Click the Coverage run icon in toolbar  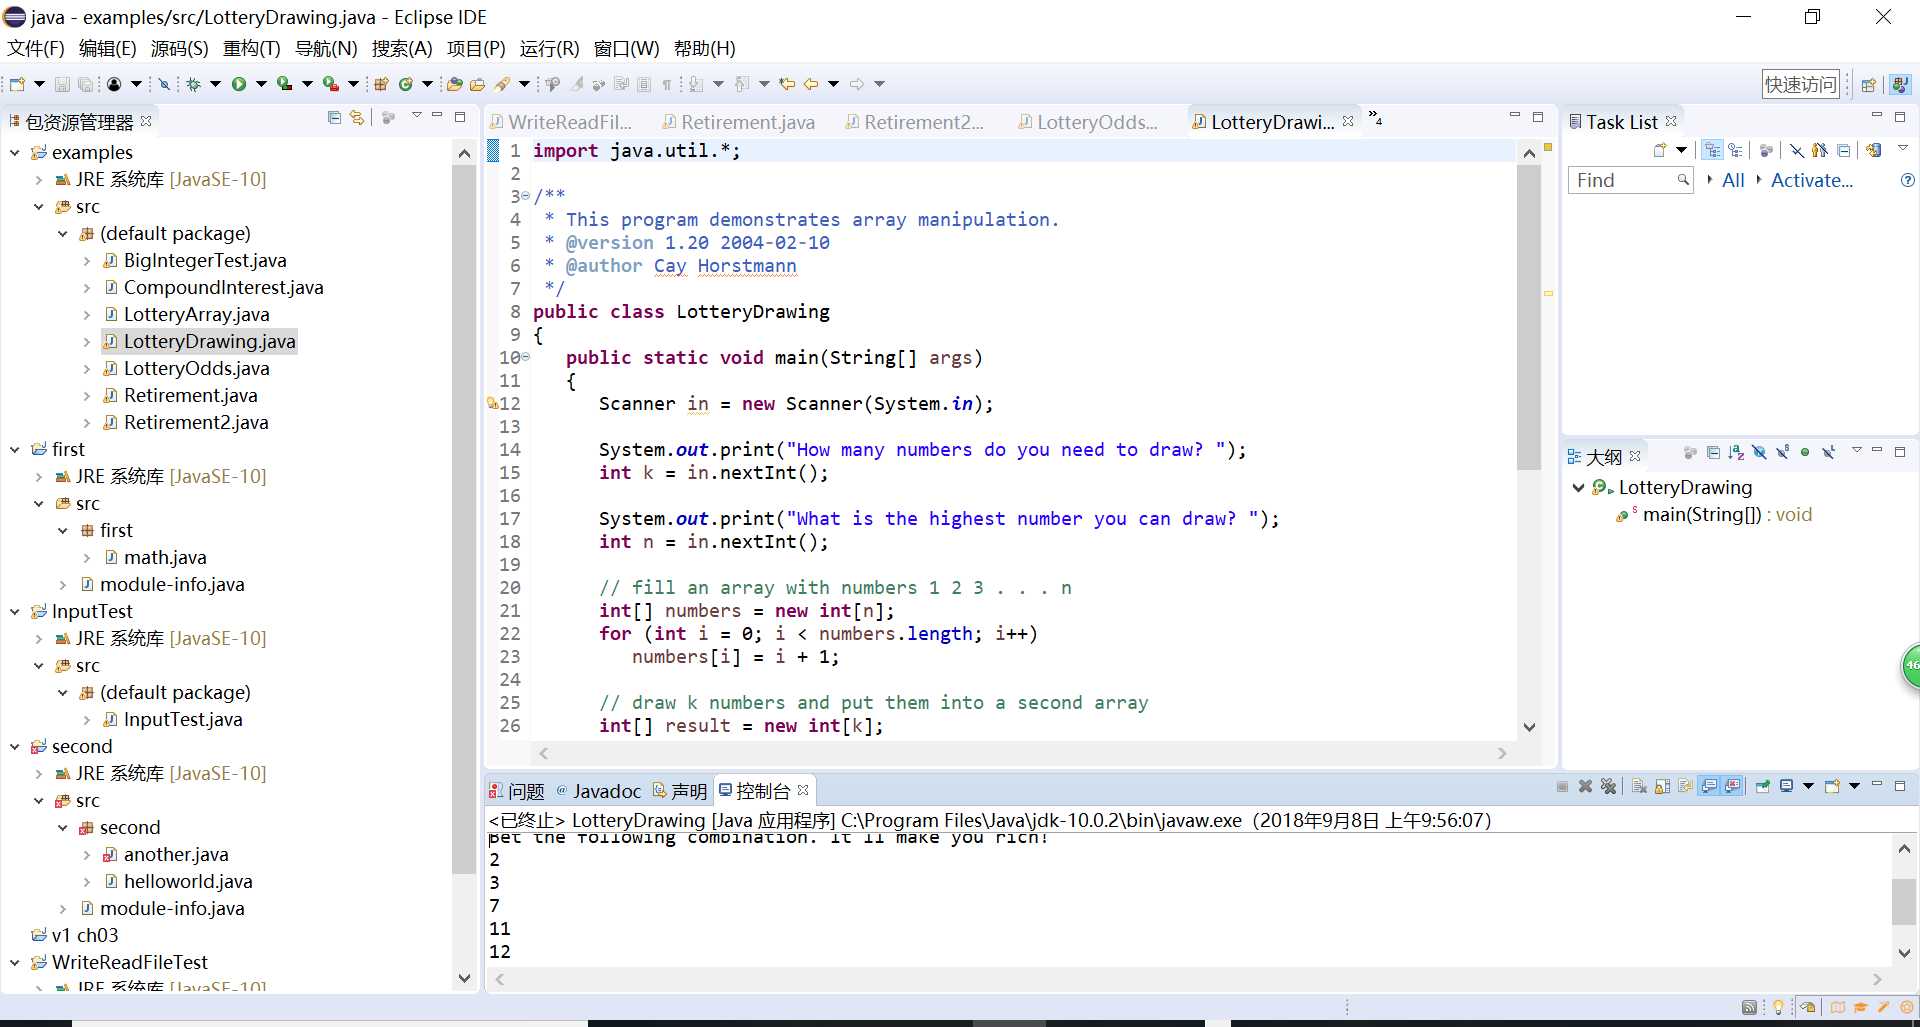point(285,84)
